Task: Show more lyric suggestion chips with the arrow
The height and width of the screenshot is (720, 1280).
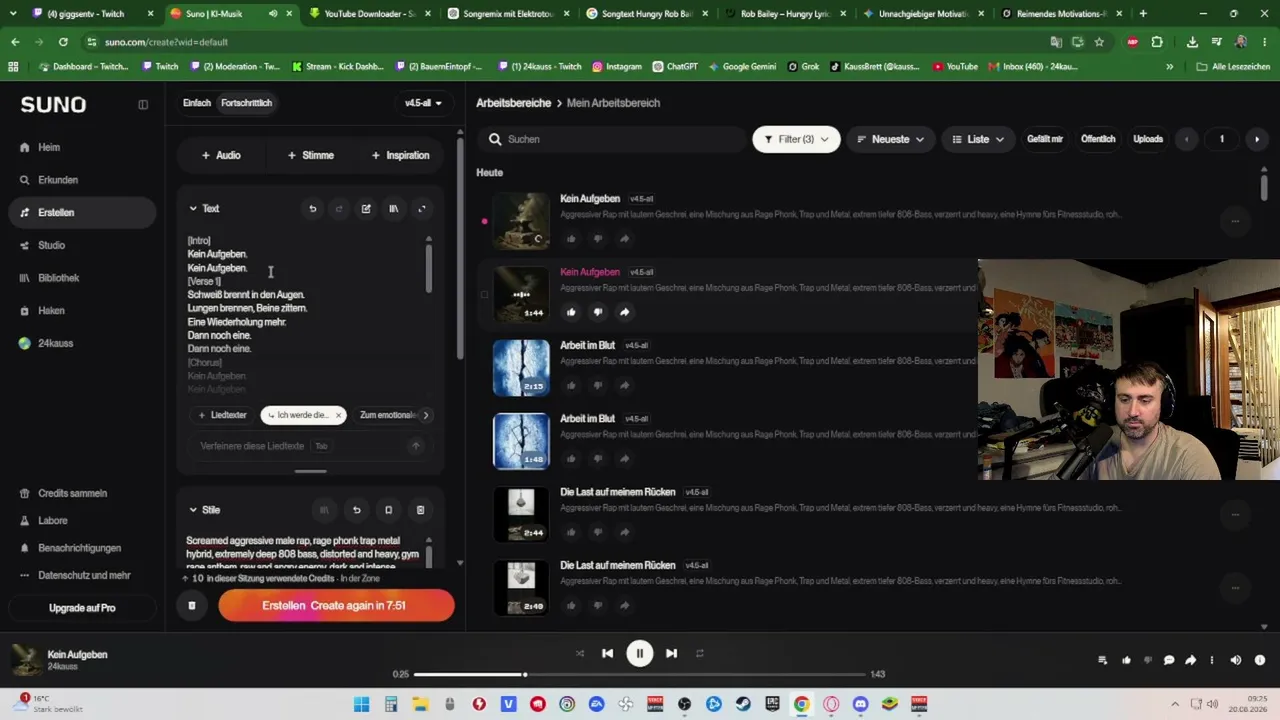Action: coord(425,415)
